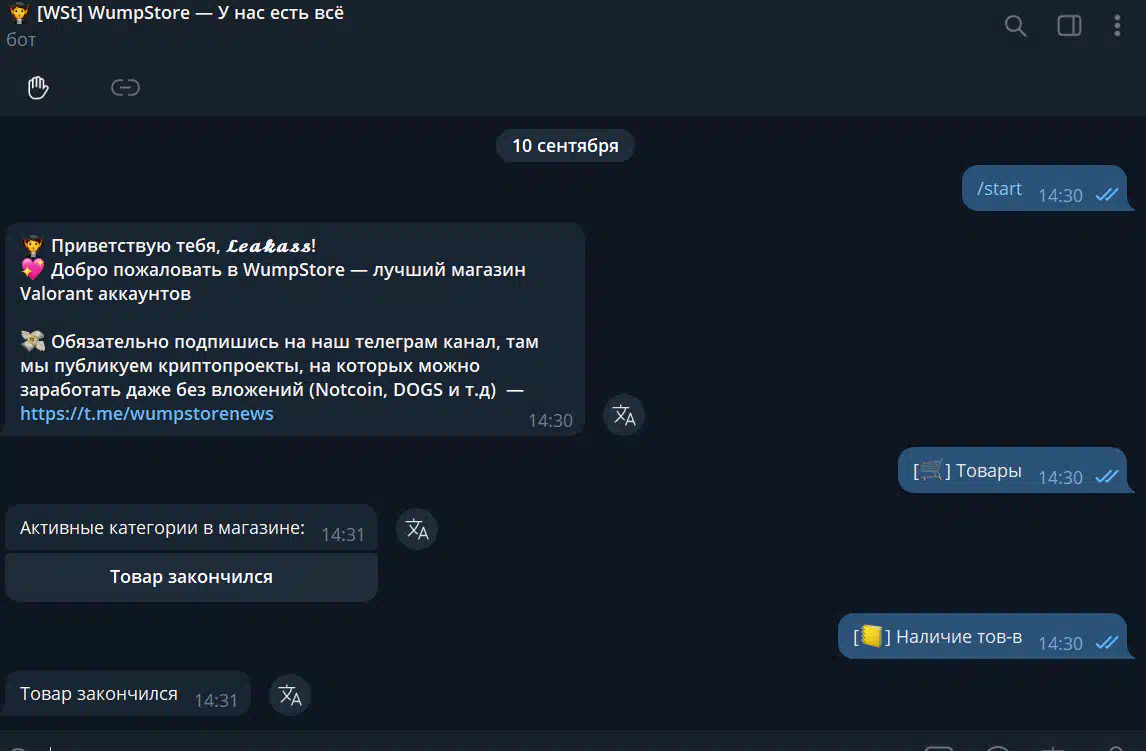Click the 'Активные категории в магазине:' message text
Screen dimensions: 1146x751
point(162,527)
